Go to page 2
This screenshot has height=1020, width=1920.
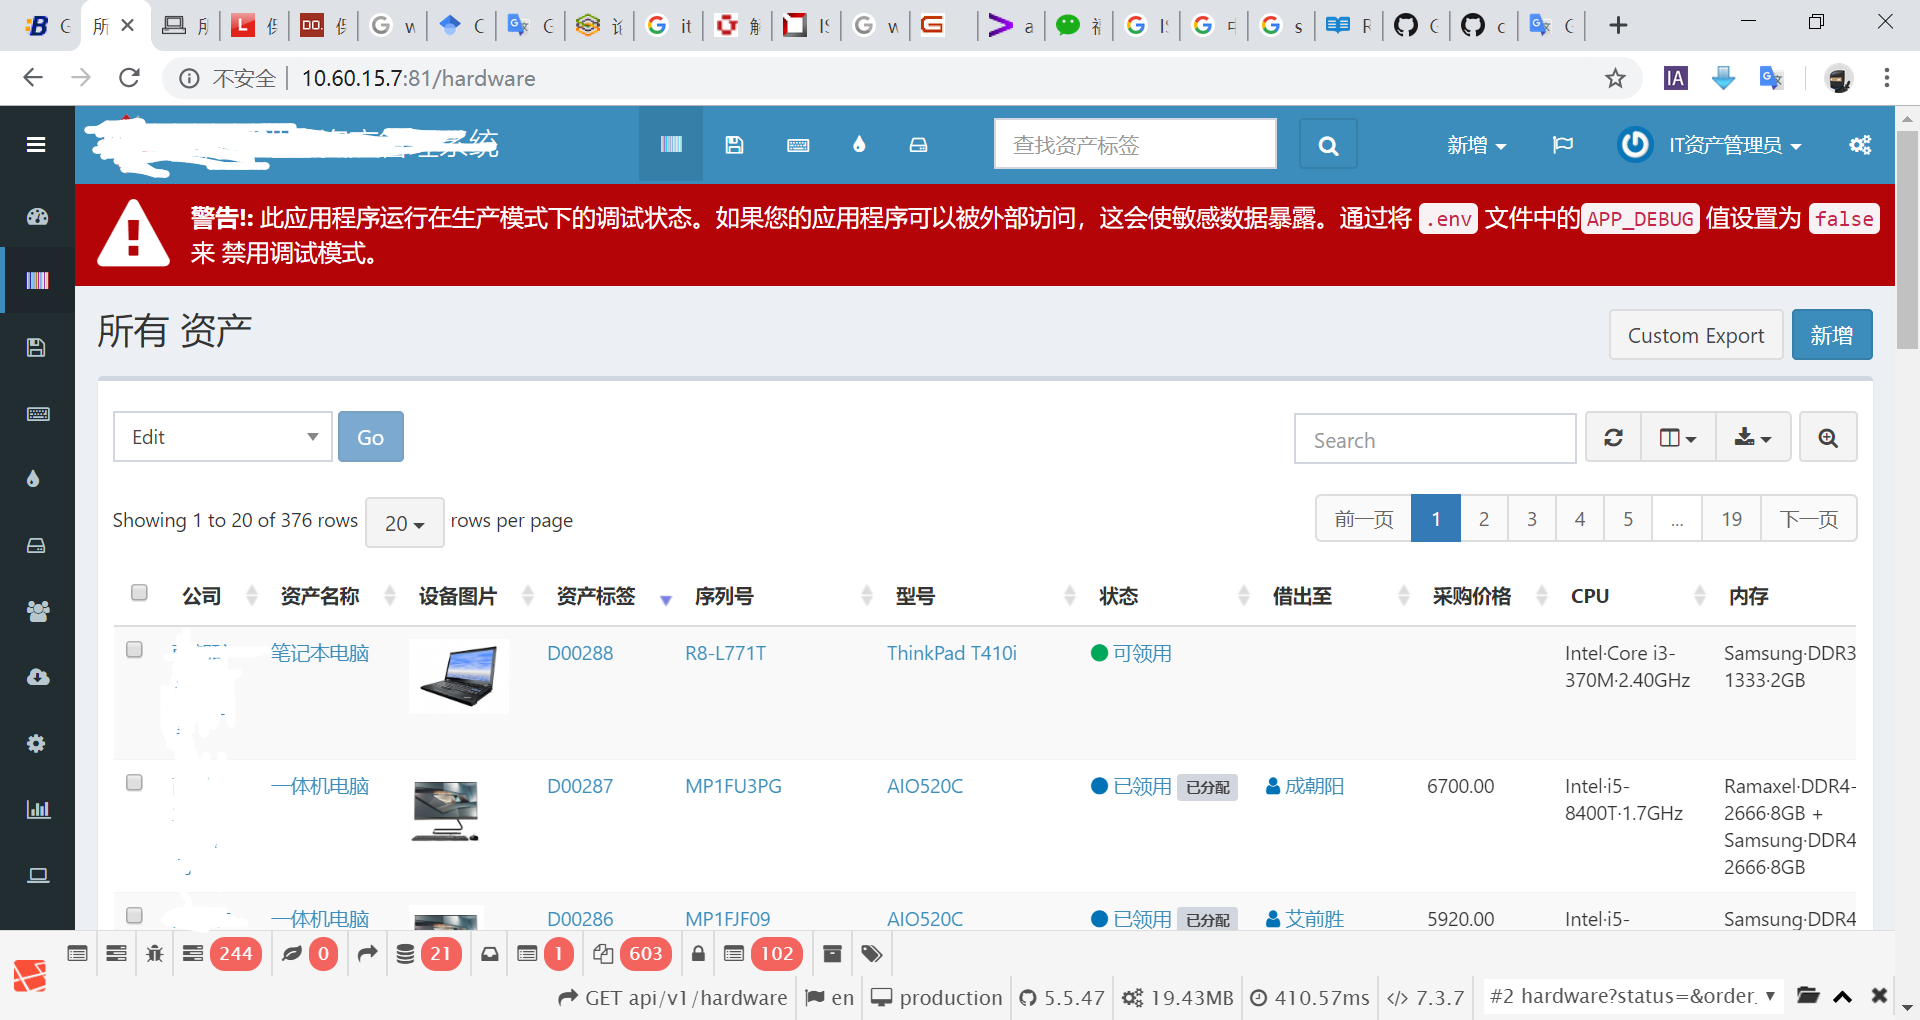click(1484, 518)
